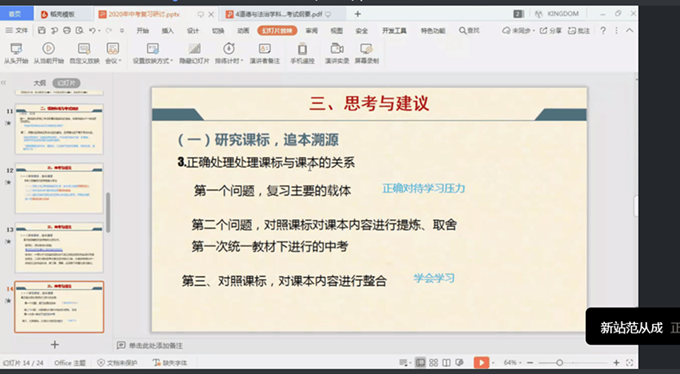This screenshot has width=680, height=374.
Task: Open the 首页 home tab
Action: tap(16, 14)
